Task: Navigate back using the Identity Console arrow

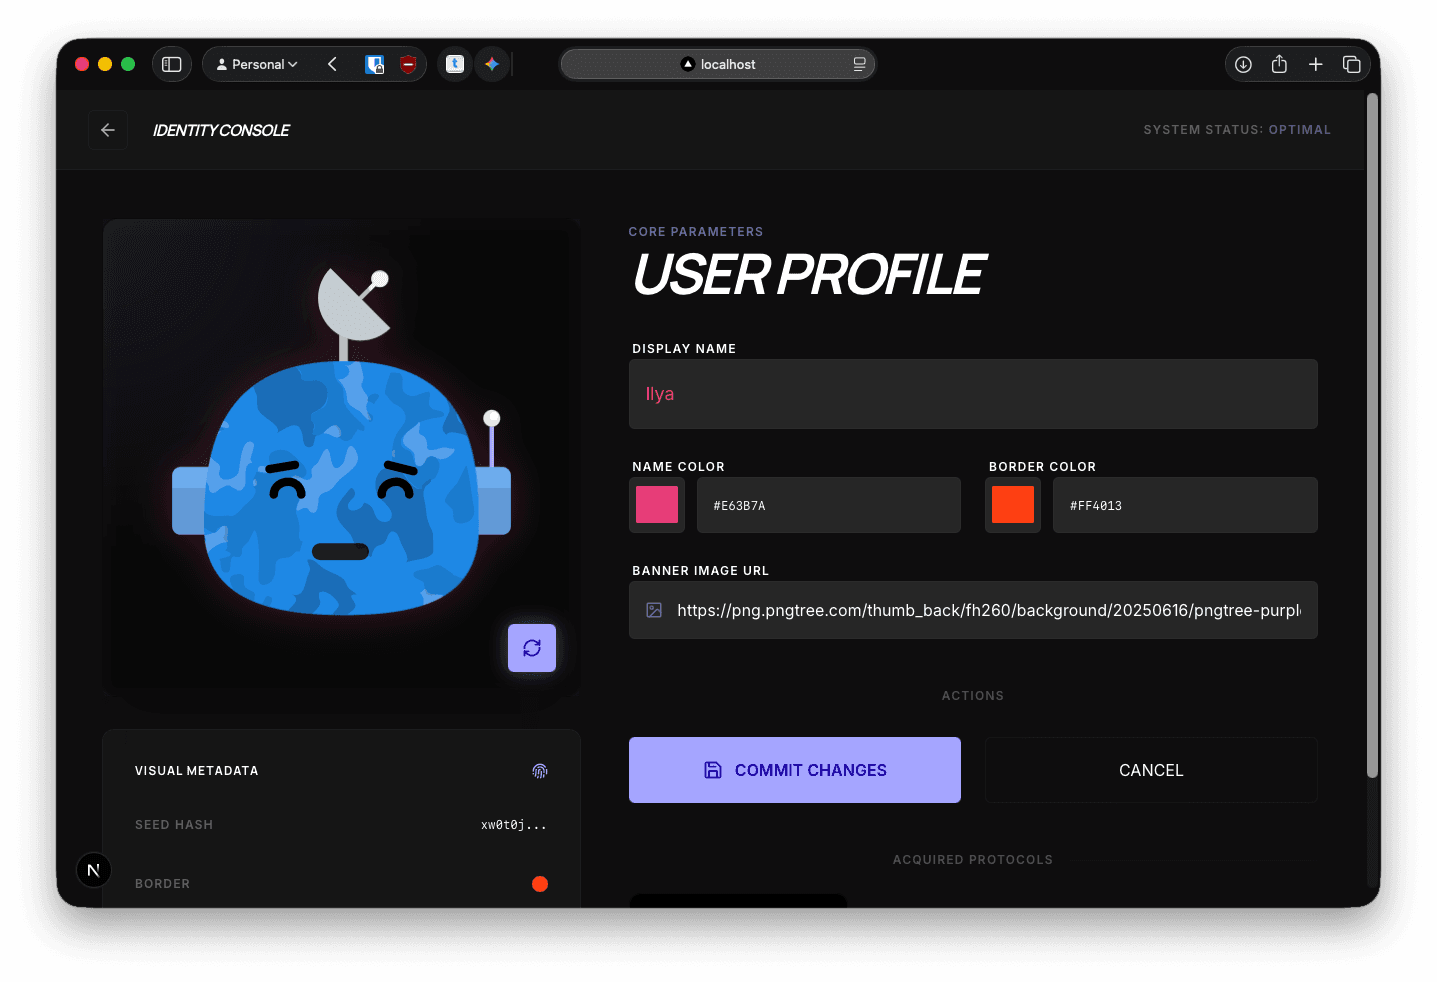Action: (108, 129)
